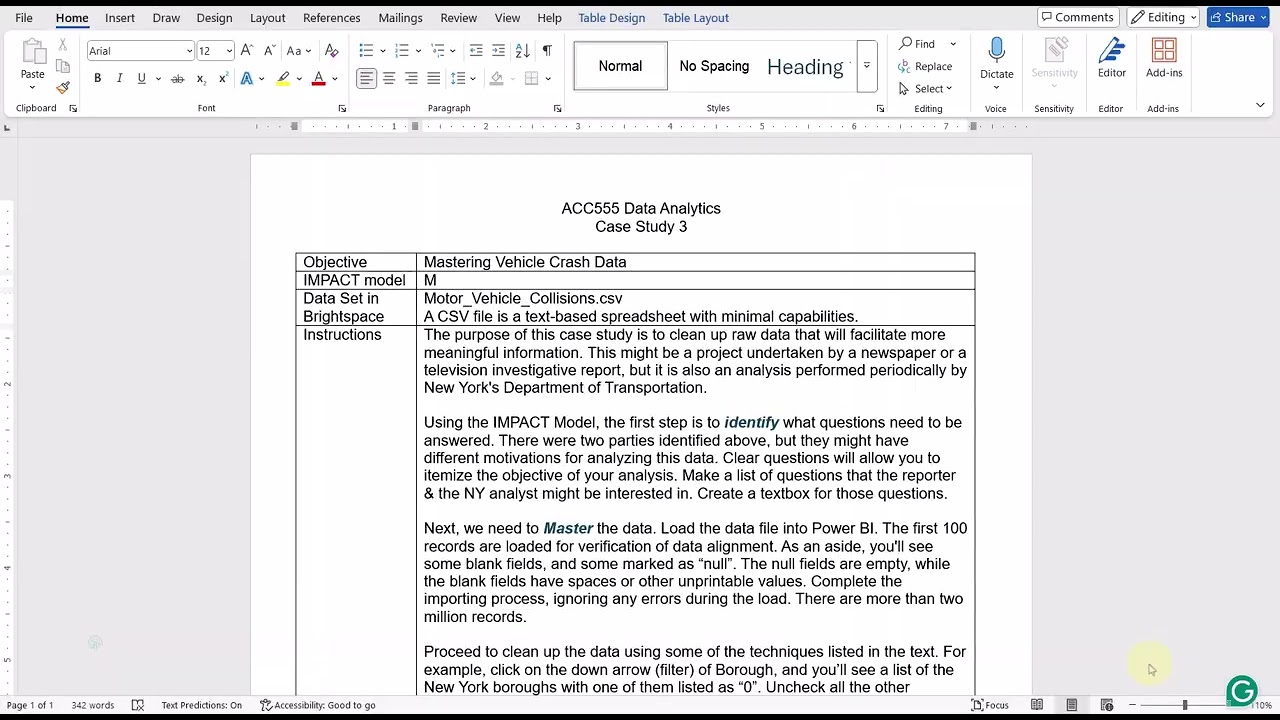This screenshot has height=720, width=1280.
Task: Click Replace in Editing group
Action: (925, 66)
